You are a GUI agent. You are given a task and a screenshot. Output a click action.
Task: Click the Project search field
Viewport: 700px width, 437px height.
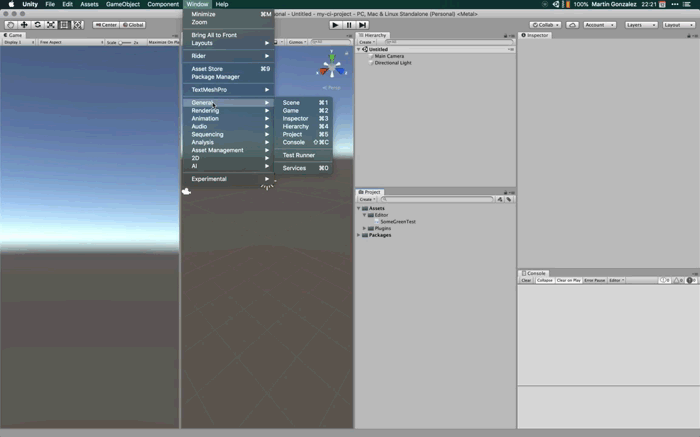[x=438, y=200]
